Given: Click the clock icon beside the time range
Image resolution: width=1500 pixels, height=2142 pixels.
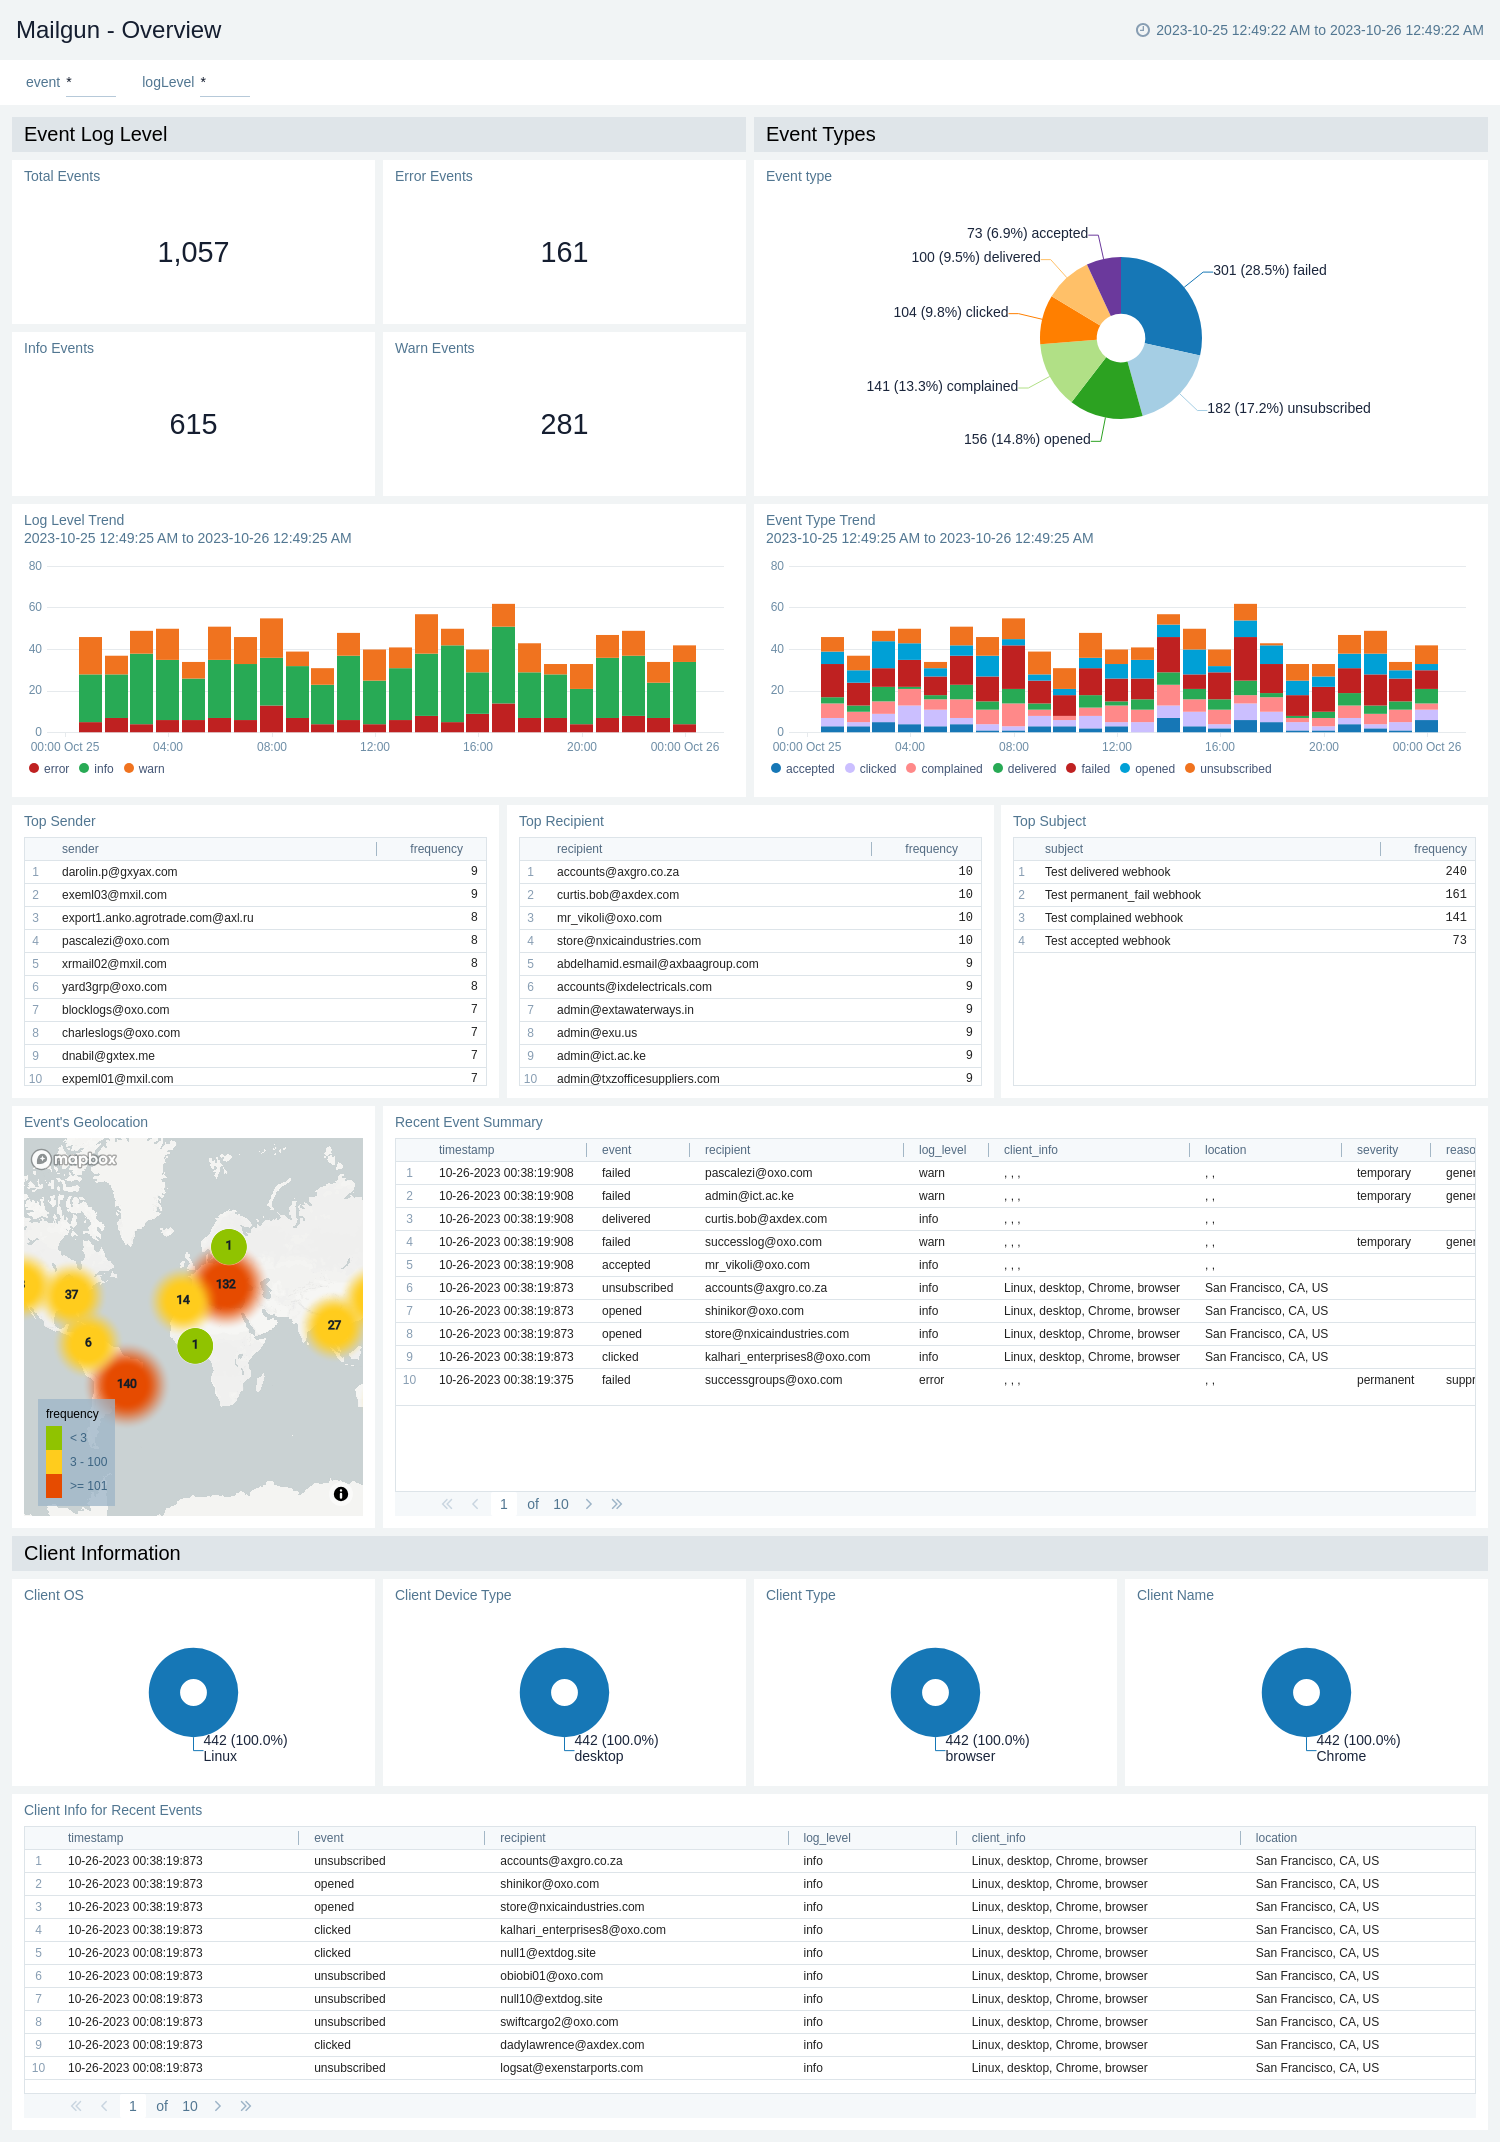Looking at the screenshot, I should 1142,30.
